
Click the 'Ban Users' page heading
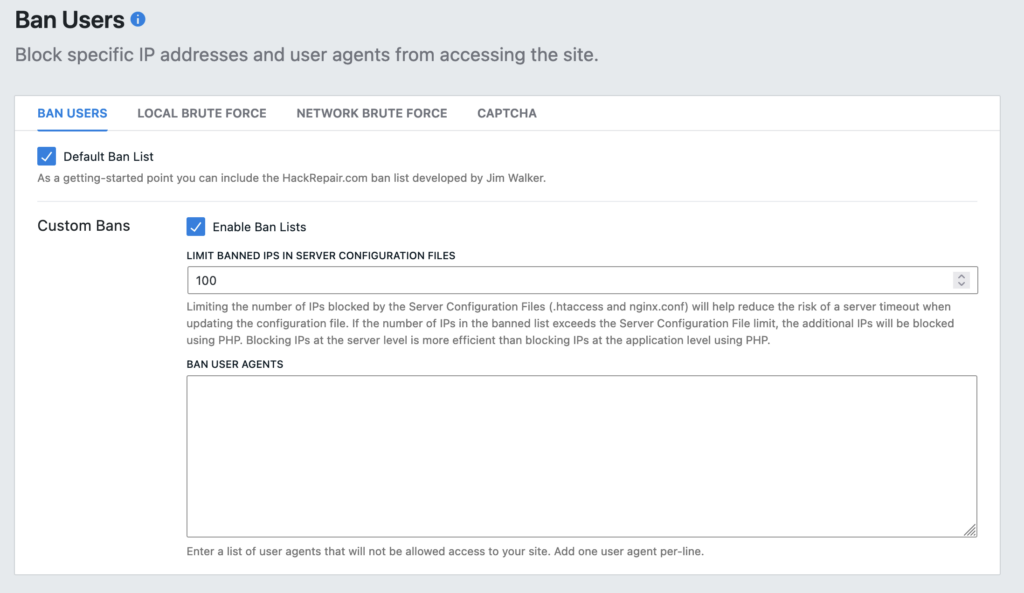point(70,20)
